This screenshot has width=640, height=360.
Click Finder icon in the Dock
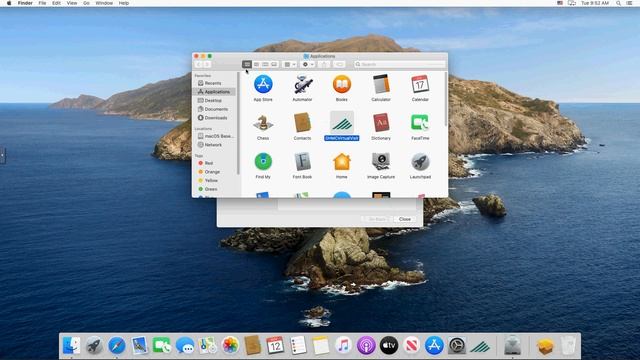[x=72, y=346]
